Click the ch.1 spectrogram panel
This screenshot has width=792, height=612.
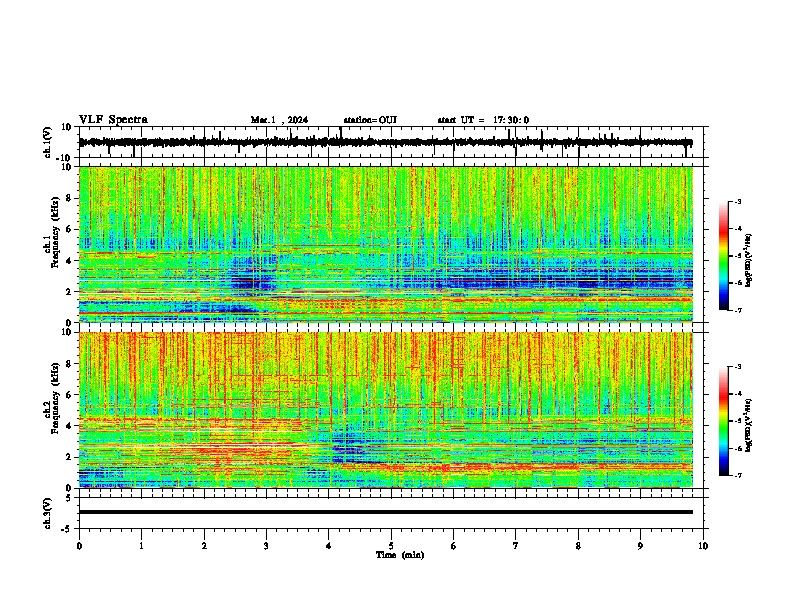tap(386, 244)
